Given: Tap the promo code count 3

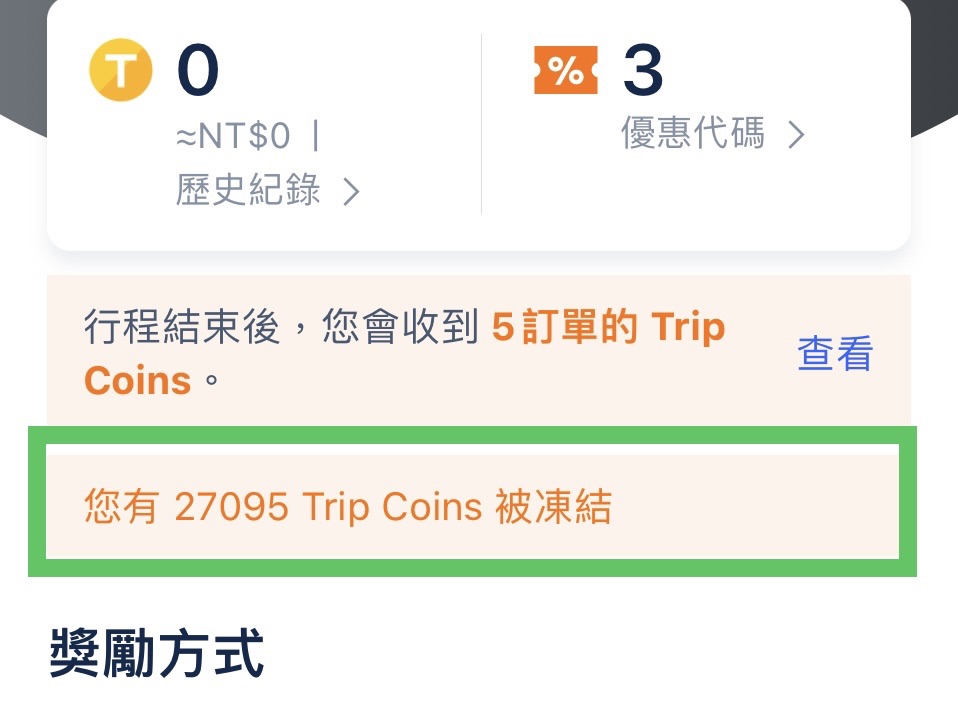Looking at the screenshot, I should (x=643, y=70).
